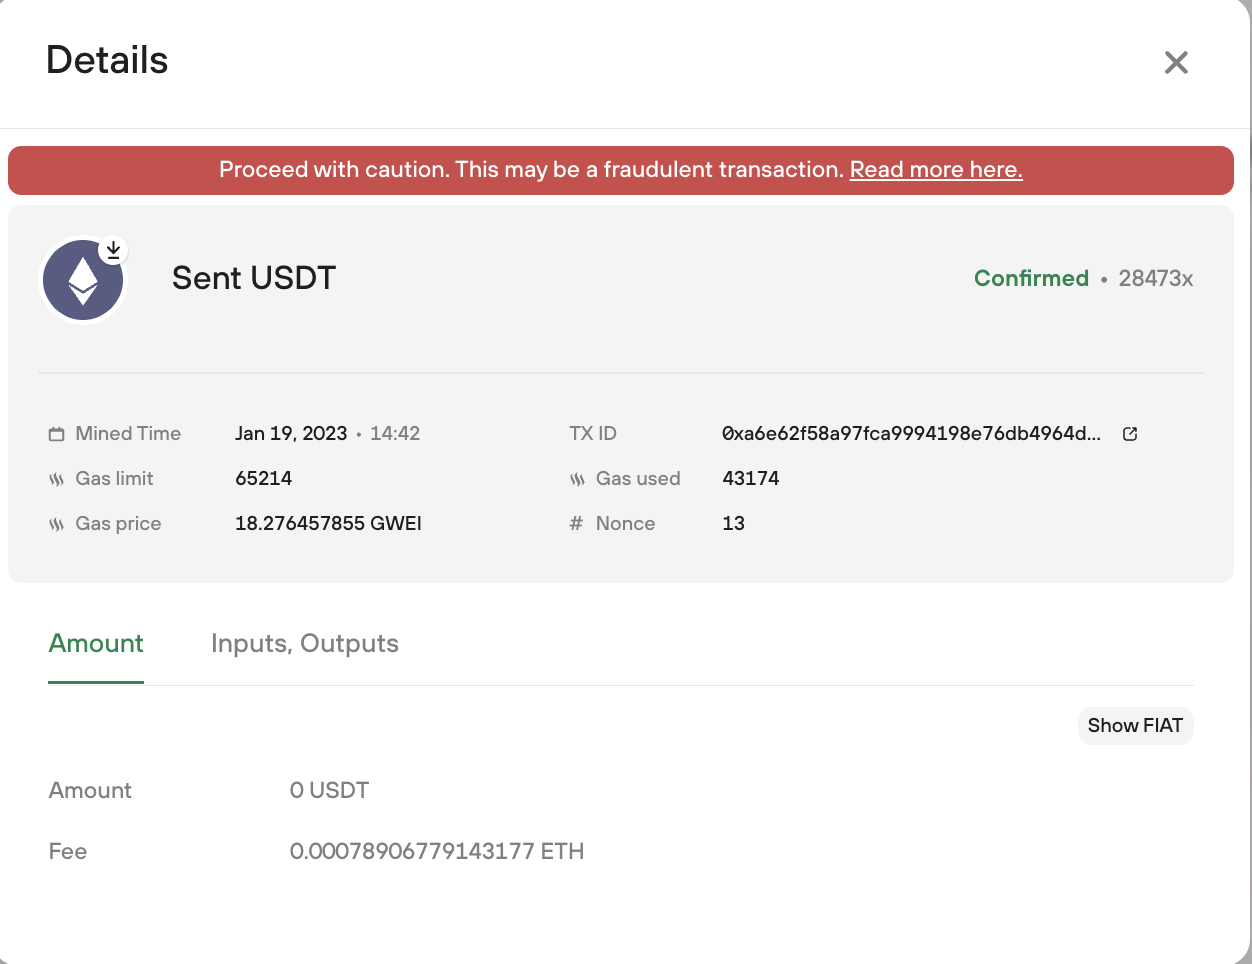Close the Details dialog with X
The height and width of the screenshot is (964, 1252).
pos(1176,62)
